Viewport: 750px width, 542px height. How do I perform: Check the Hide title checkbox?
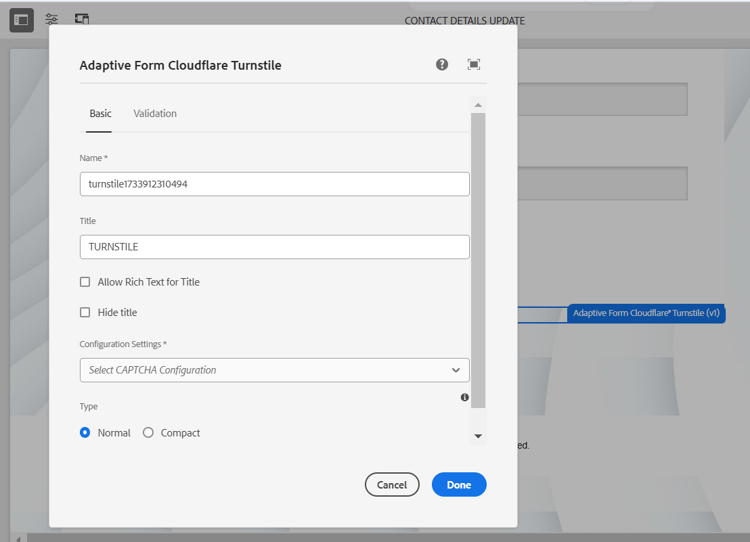[x=85, y=312]
